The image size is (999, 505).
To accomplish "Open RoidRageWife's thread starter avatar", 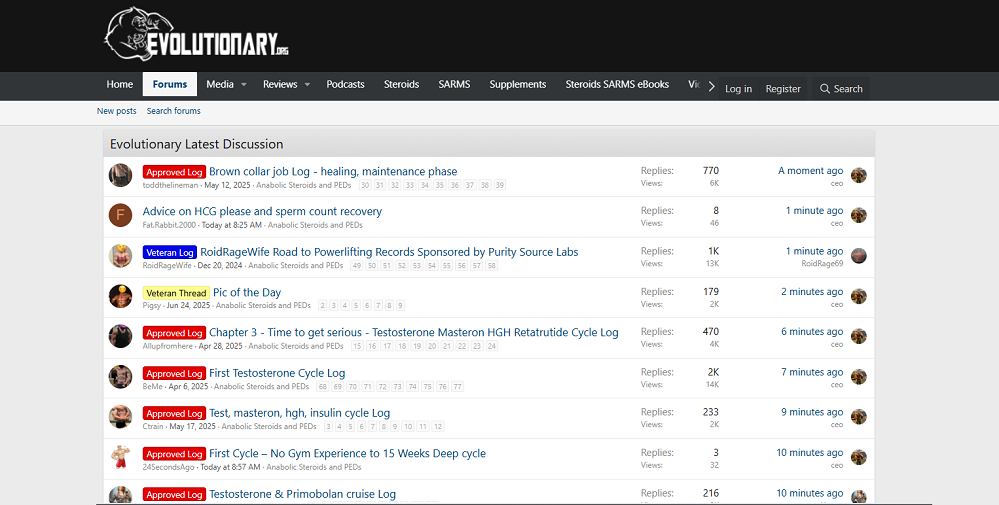I will click(120, 255).
